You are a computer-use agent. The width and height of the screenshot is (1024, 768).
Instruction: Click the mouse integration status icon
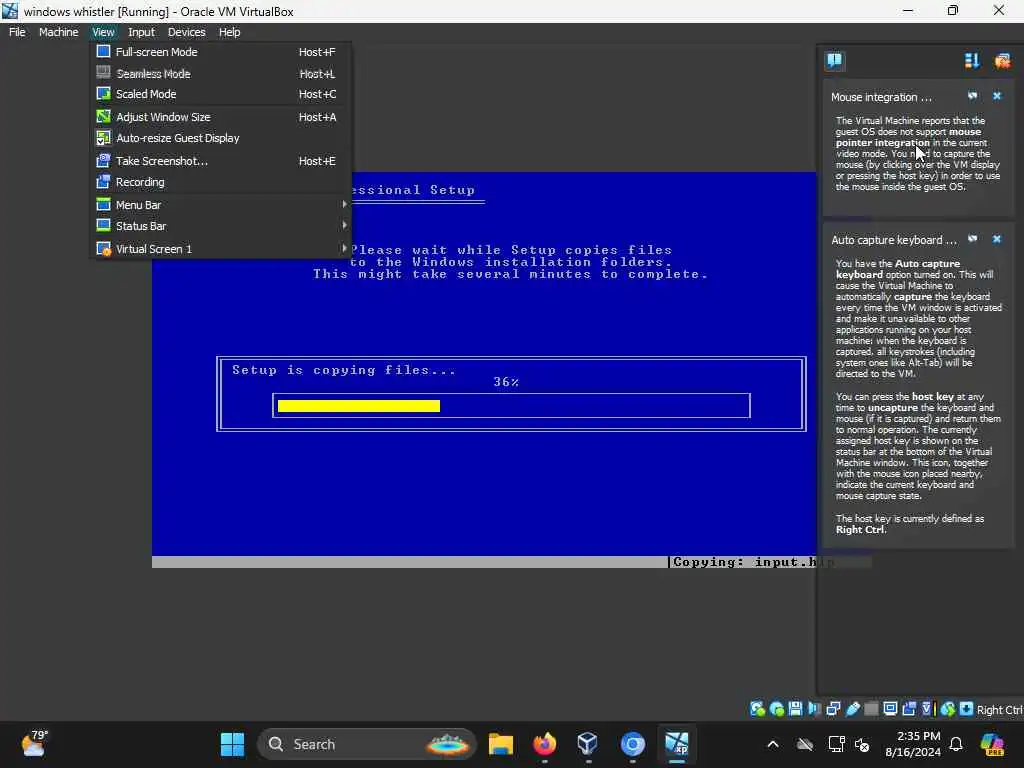948,709
